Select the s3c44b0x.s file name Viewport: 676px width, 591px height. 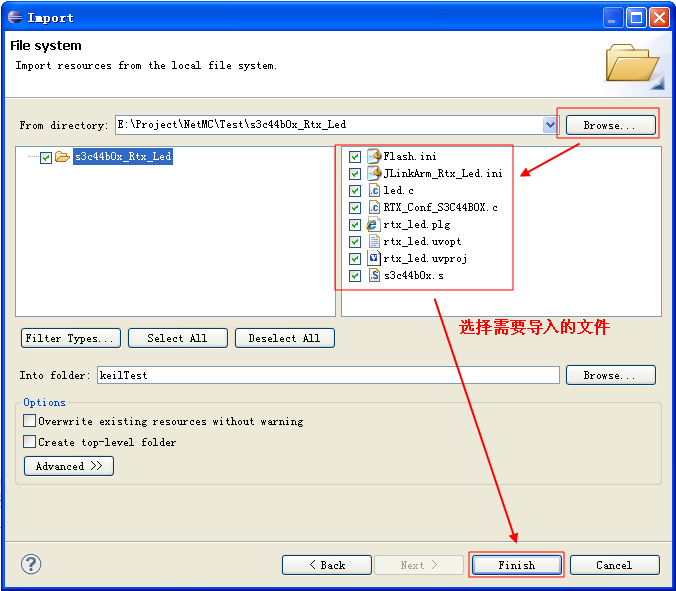413,275
